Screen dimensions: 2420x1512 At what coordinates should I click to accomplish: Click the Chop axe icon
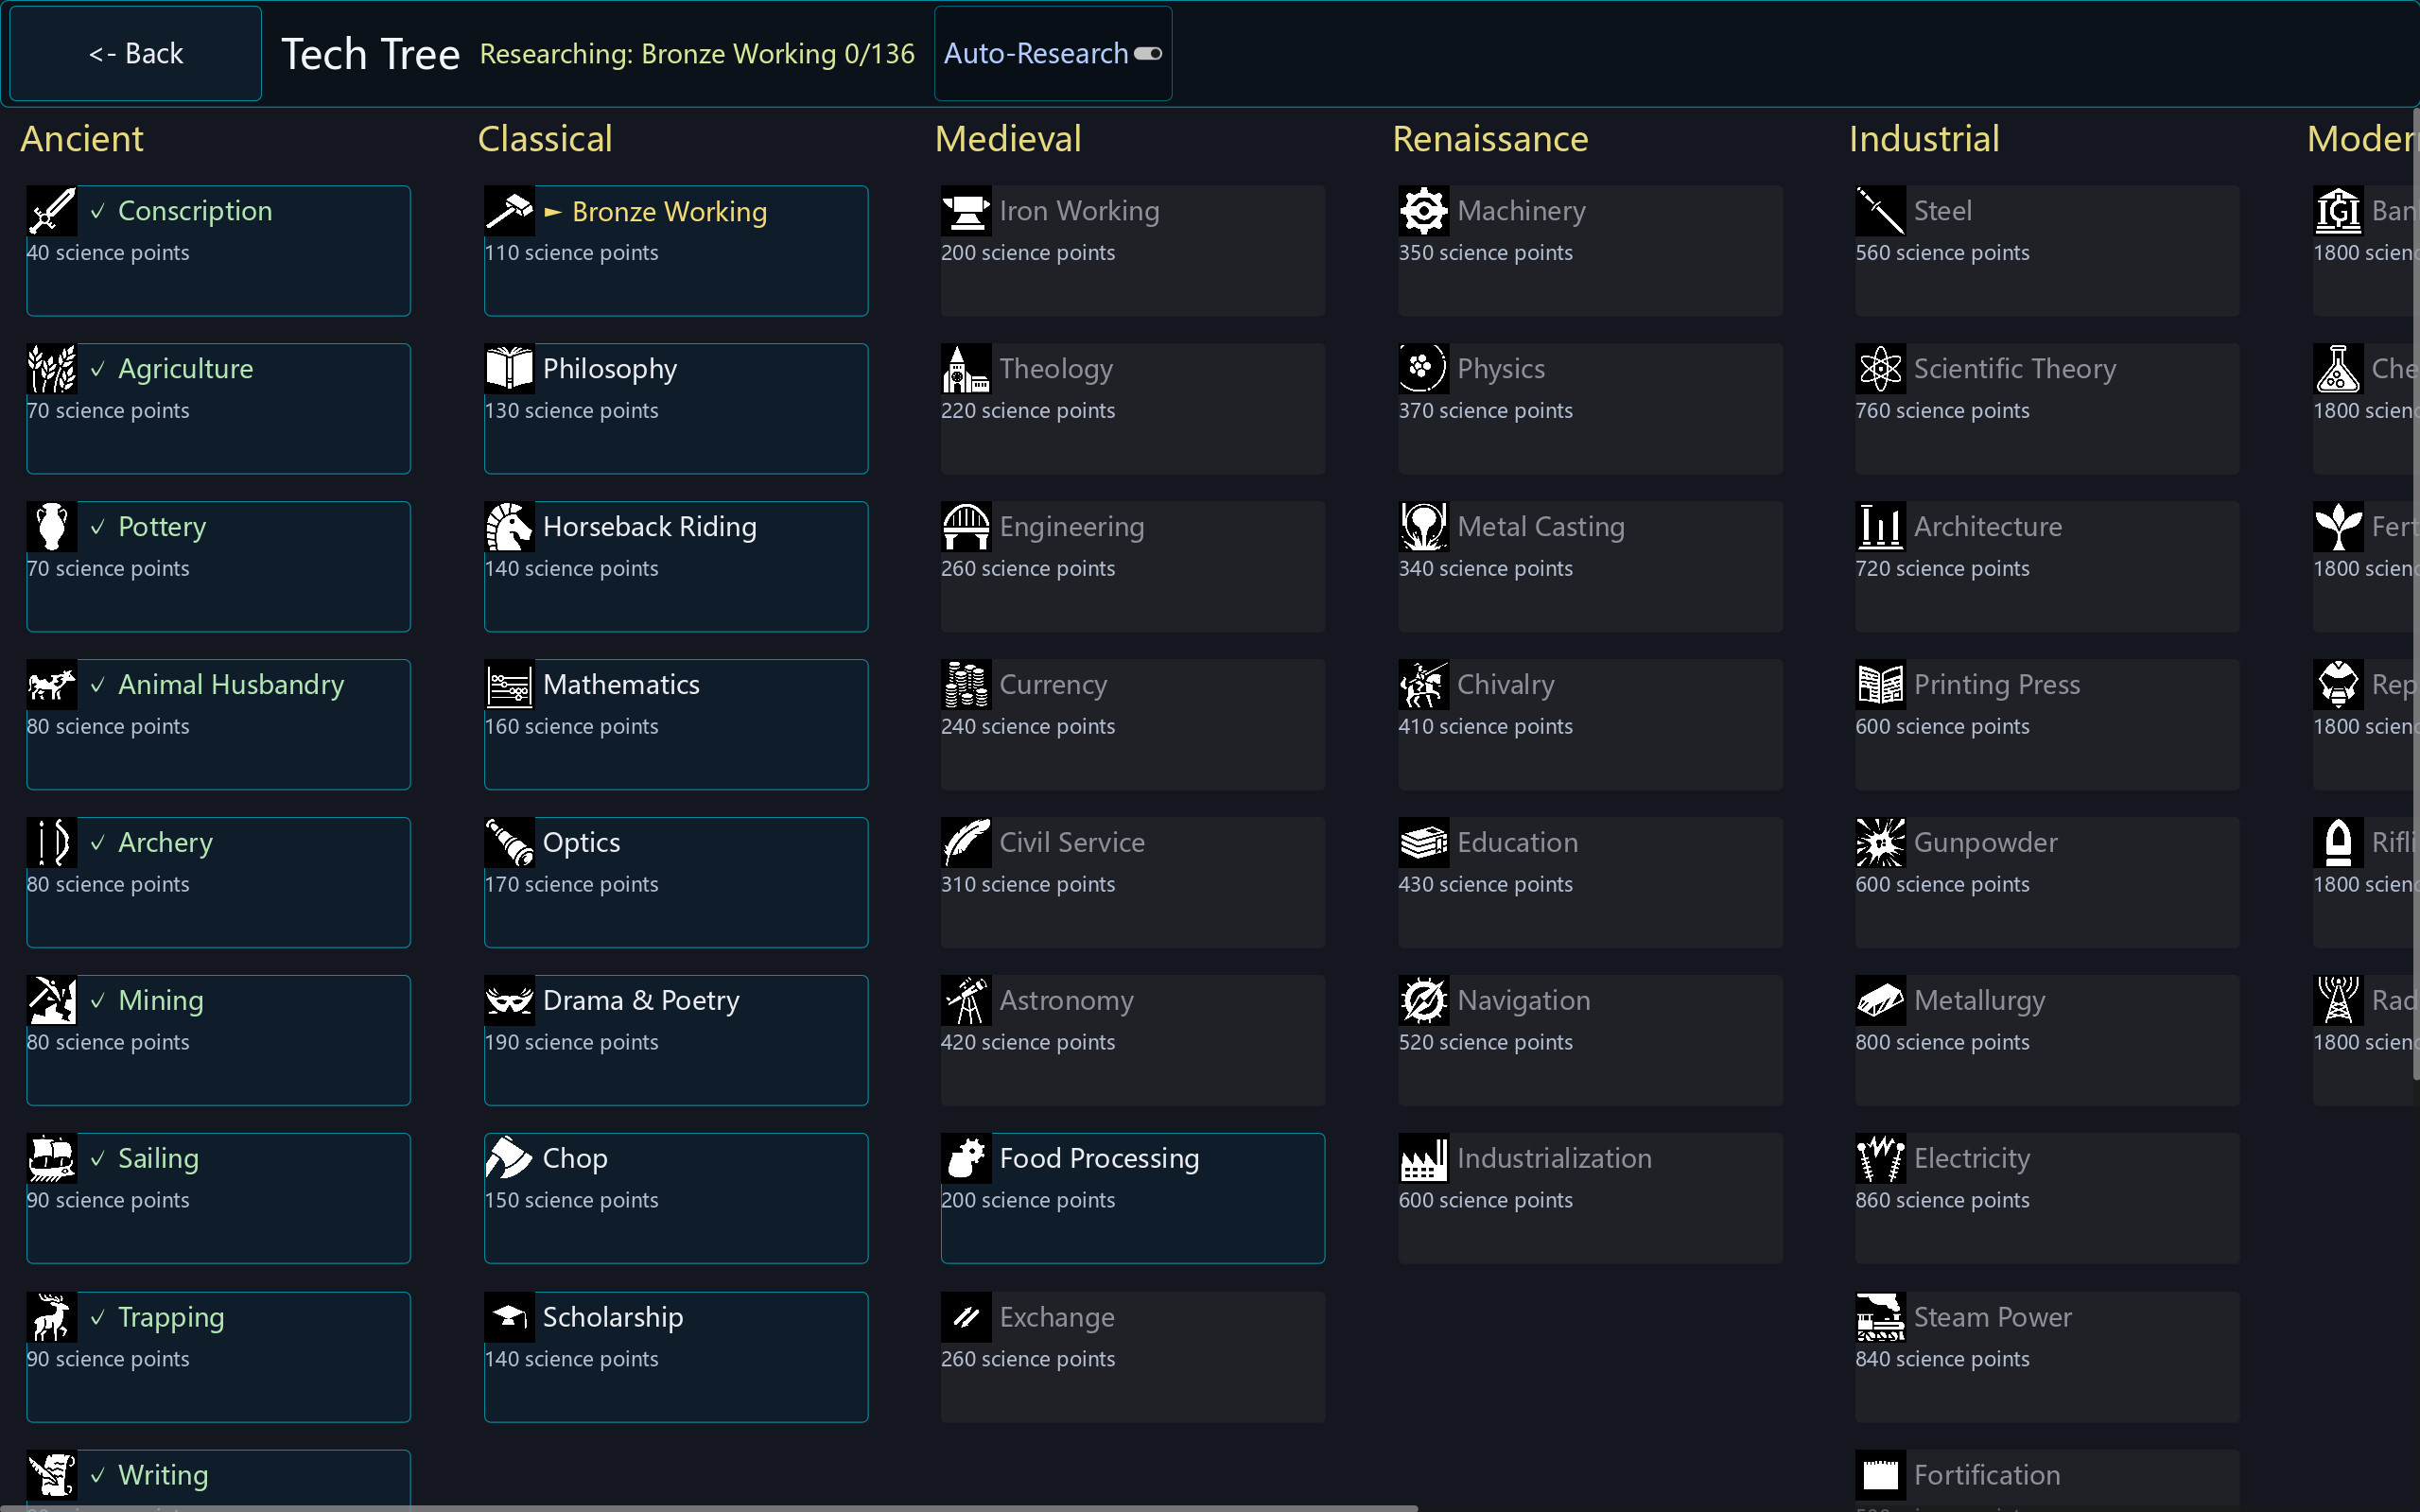509,1159
